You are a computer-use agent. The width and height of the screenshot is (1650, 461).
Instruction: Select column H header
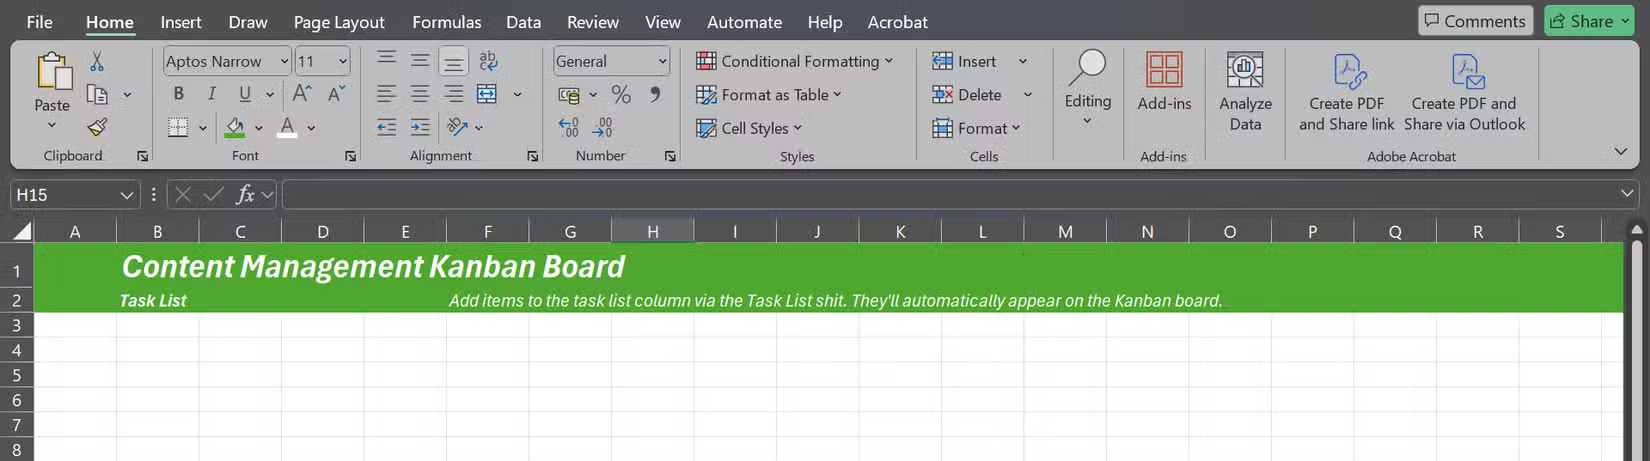pyautogui.click(x=652, y=232)
